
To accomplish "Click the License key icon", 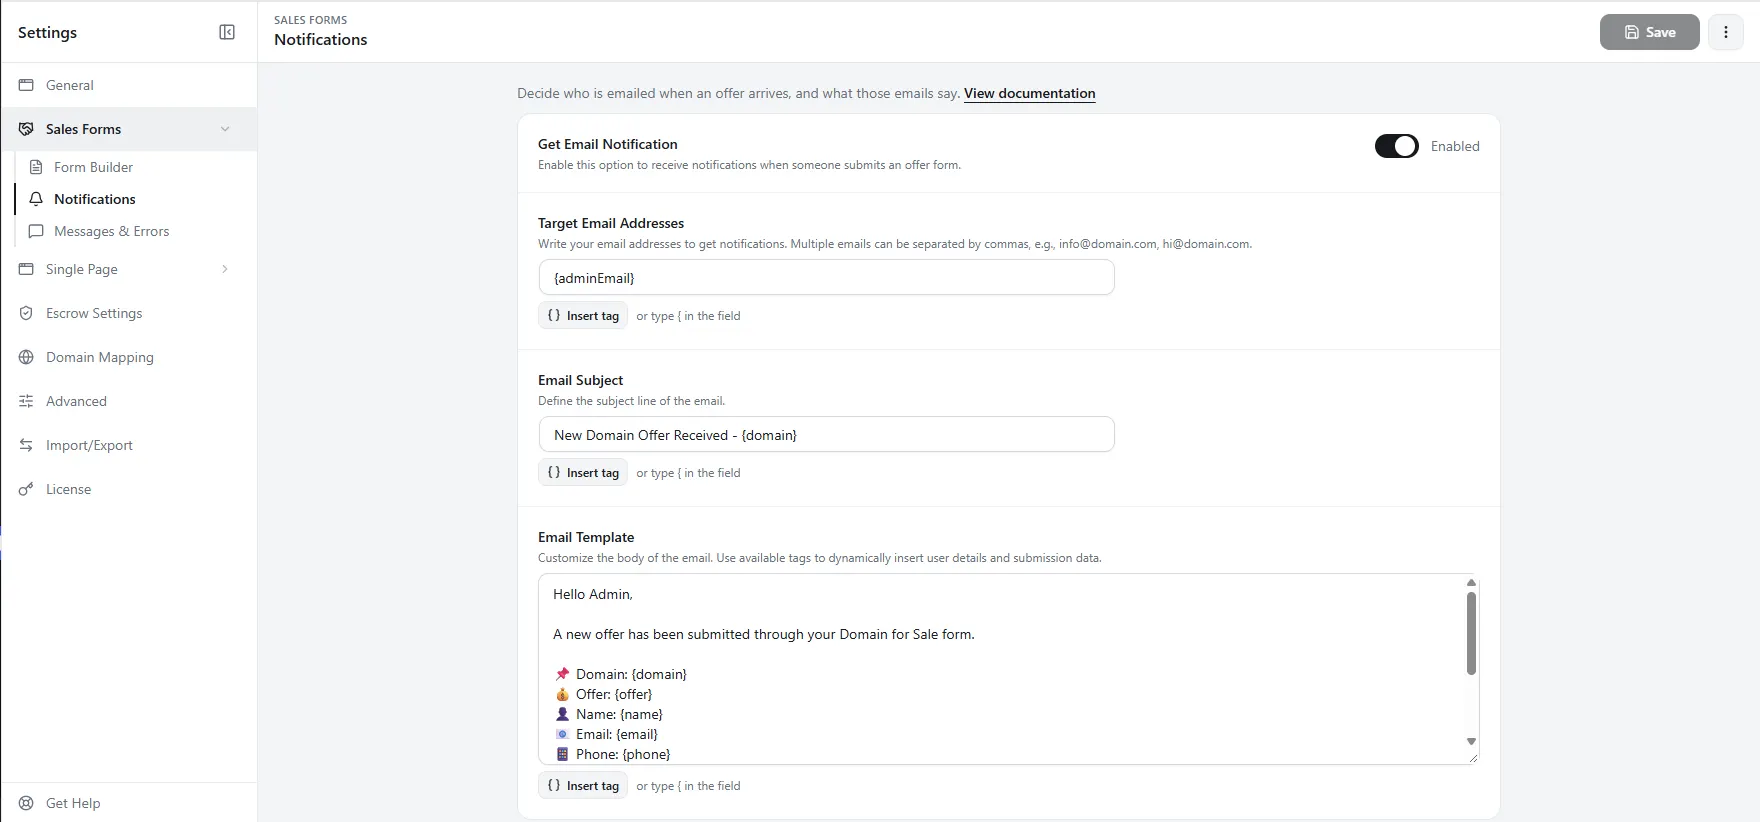I will coord(27,489).
